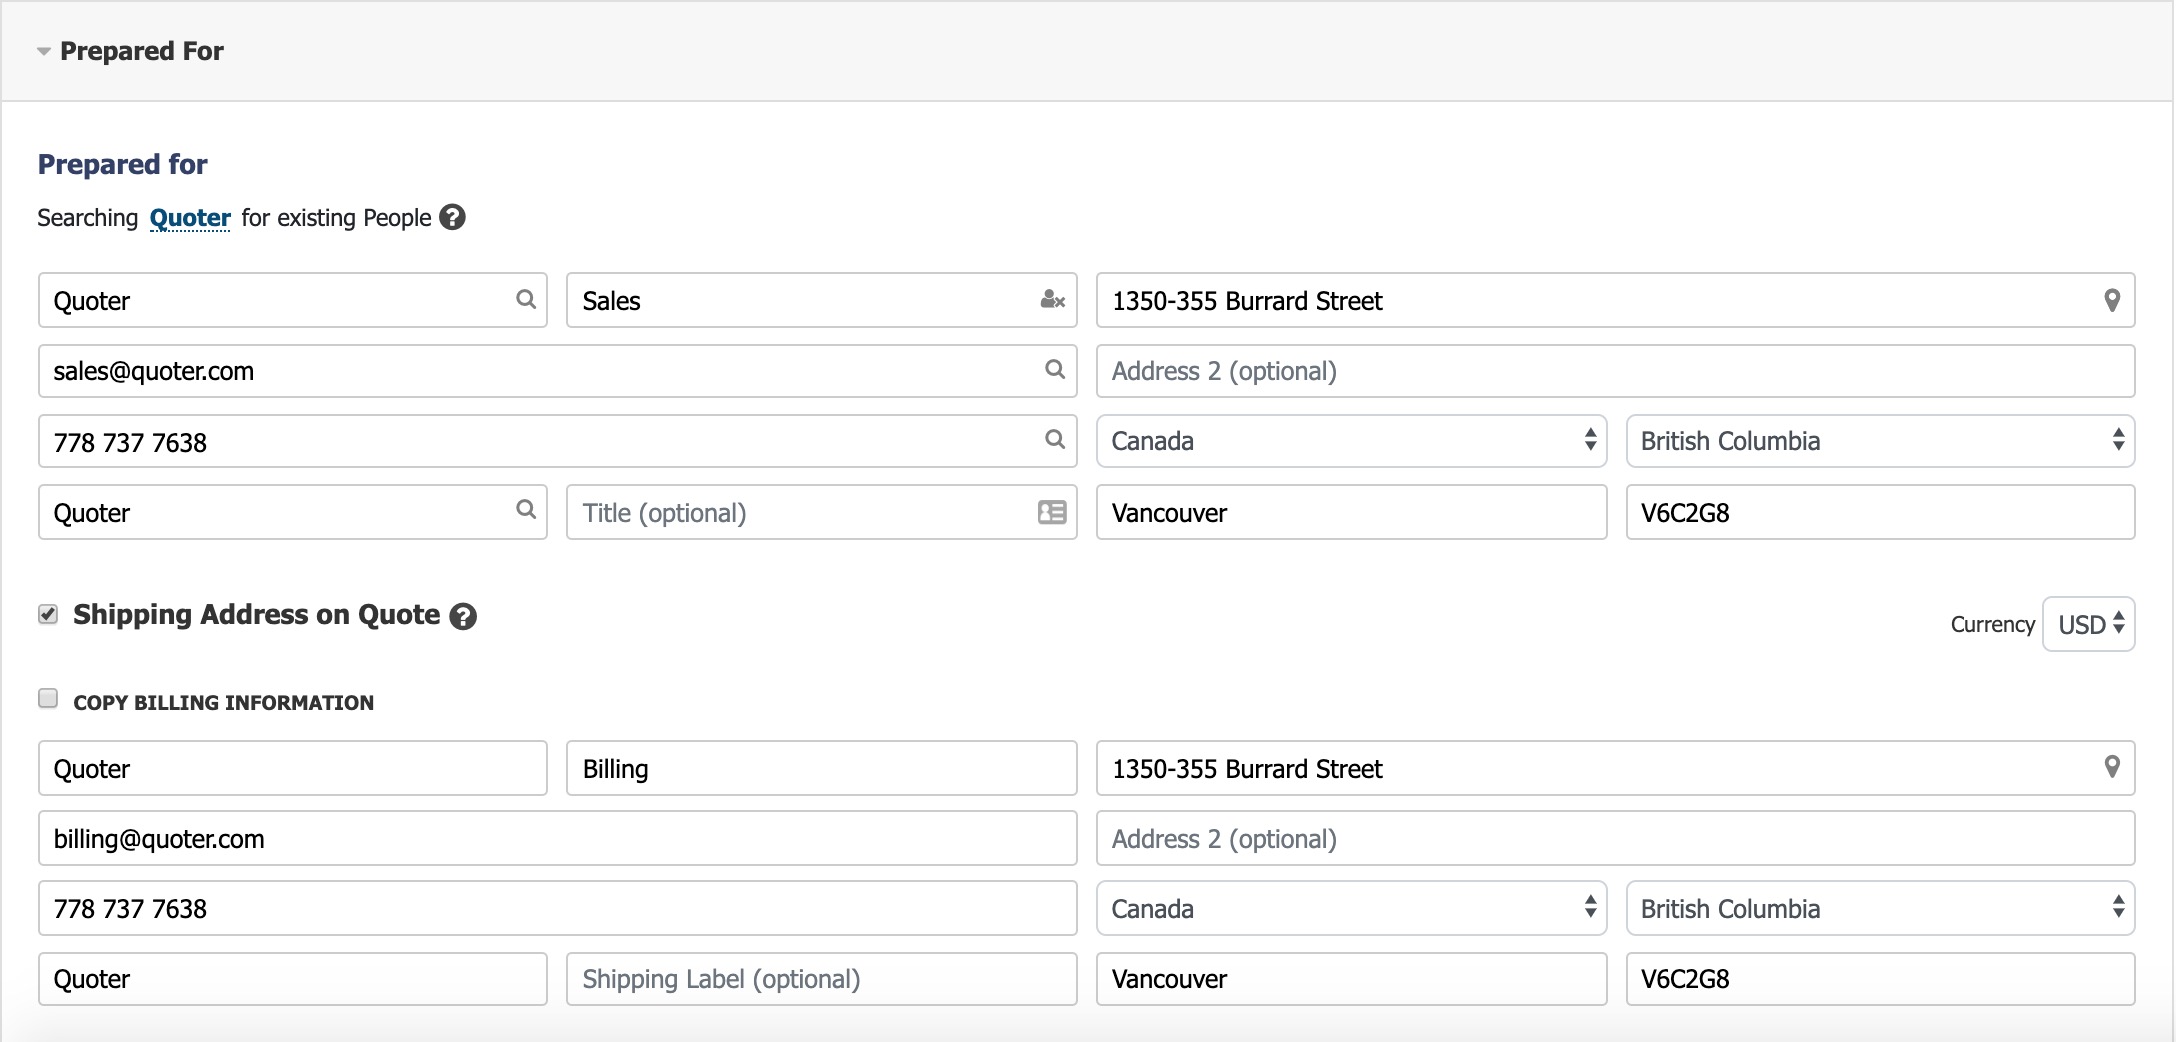2176x1042 pixels.
Task: Enable Copy Billing Information checkbox
Action: point(48,698)
